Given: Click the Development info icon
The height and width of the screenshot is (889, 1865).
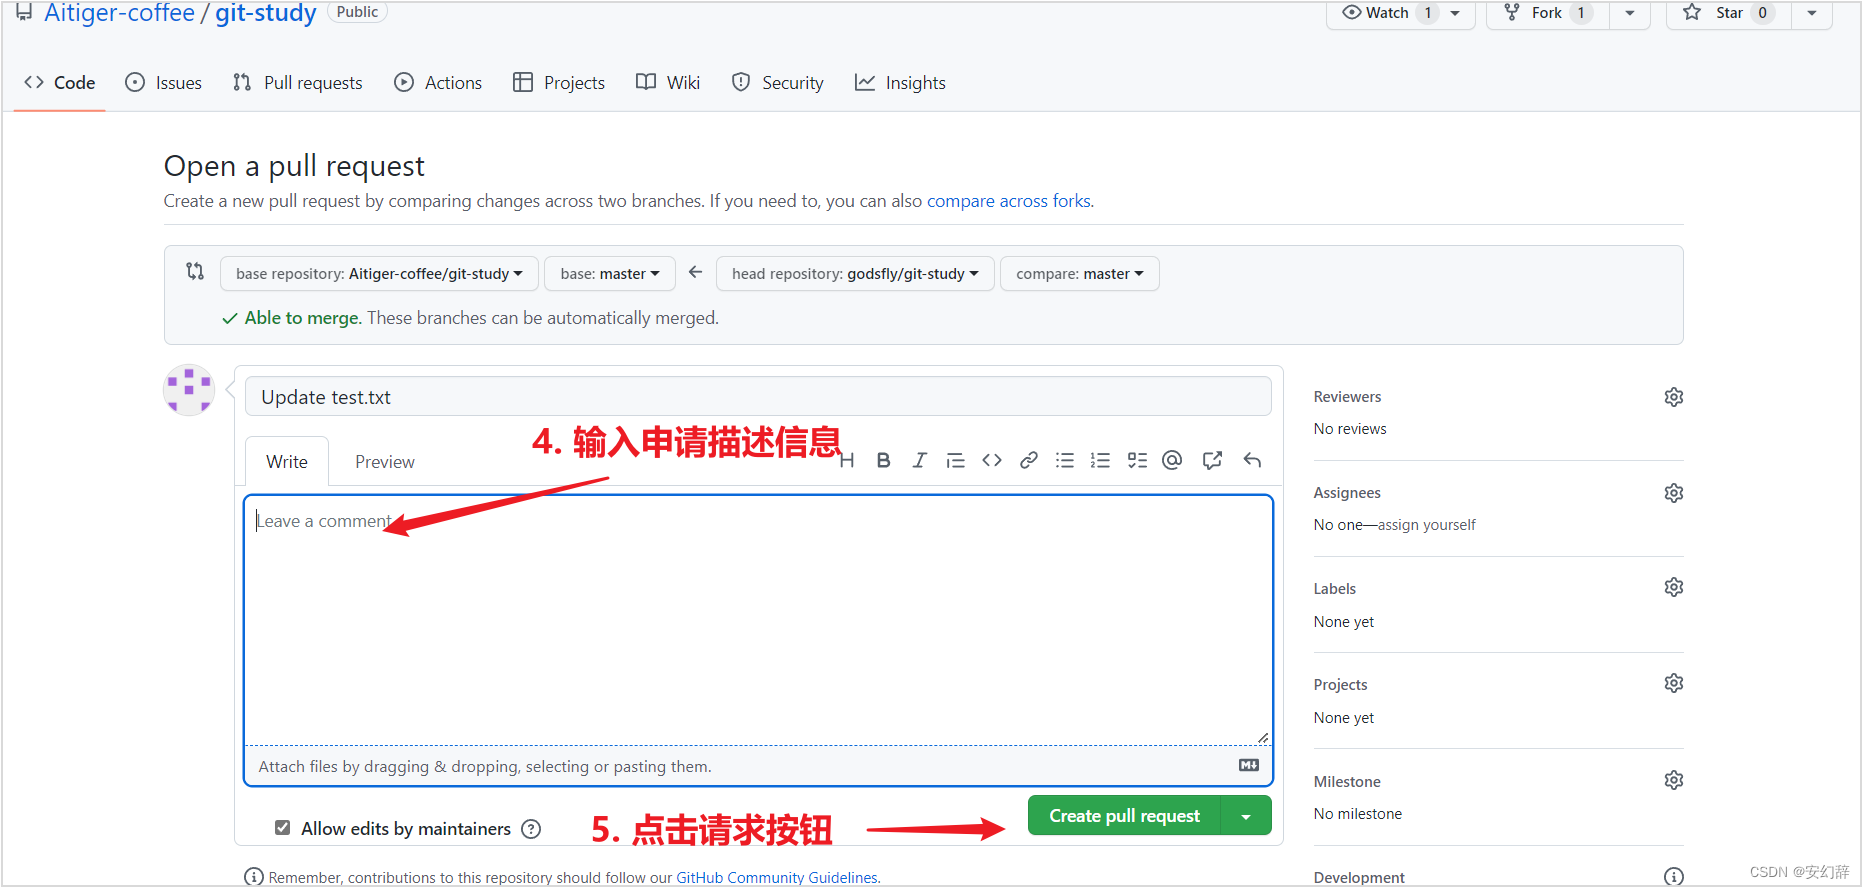Looking at the screenshot, I should tap(1674, 877).
